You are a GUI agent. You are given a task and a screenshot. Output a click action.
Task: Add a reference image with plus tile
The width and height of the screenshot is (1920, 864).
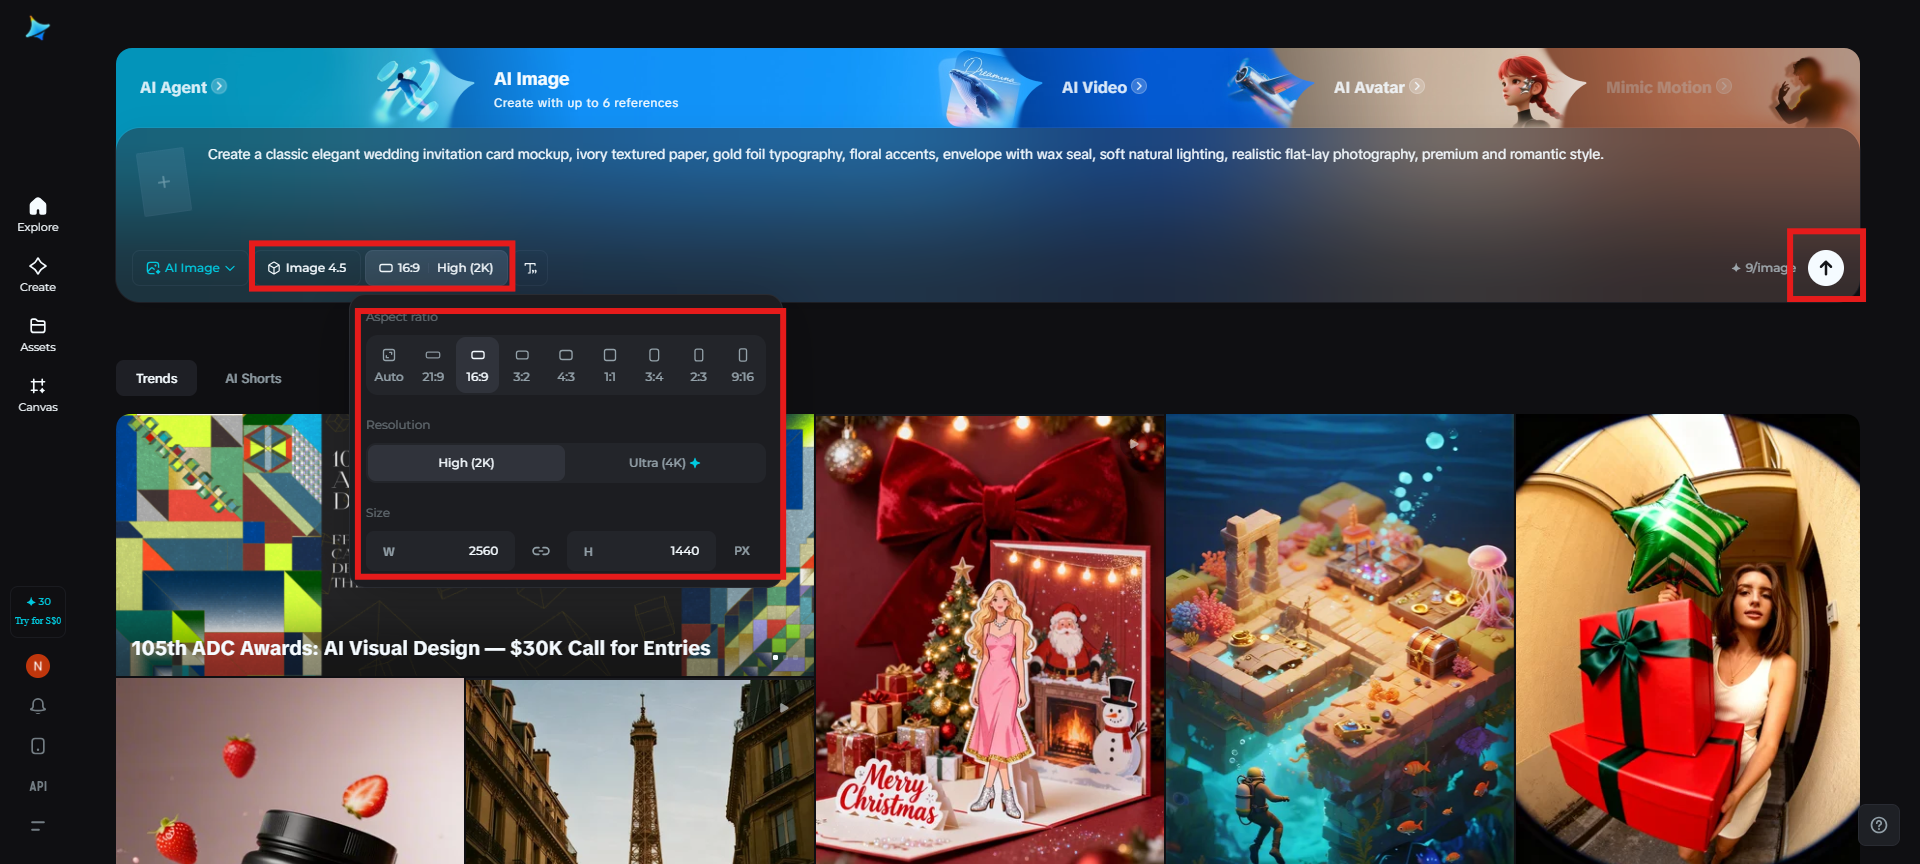tap(164, 182)
